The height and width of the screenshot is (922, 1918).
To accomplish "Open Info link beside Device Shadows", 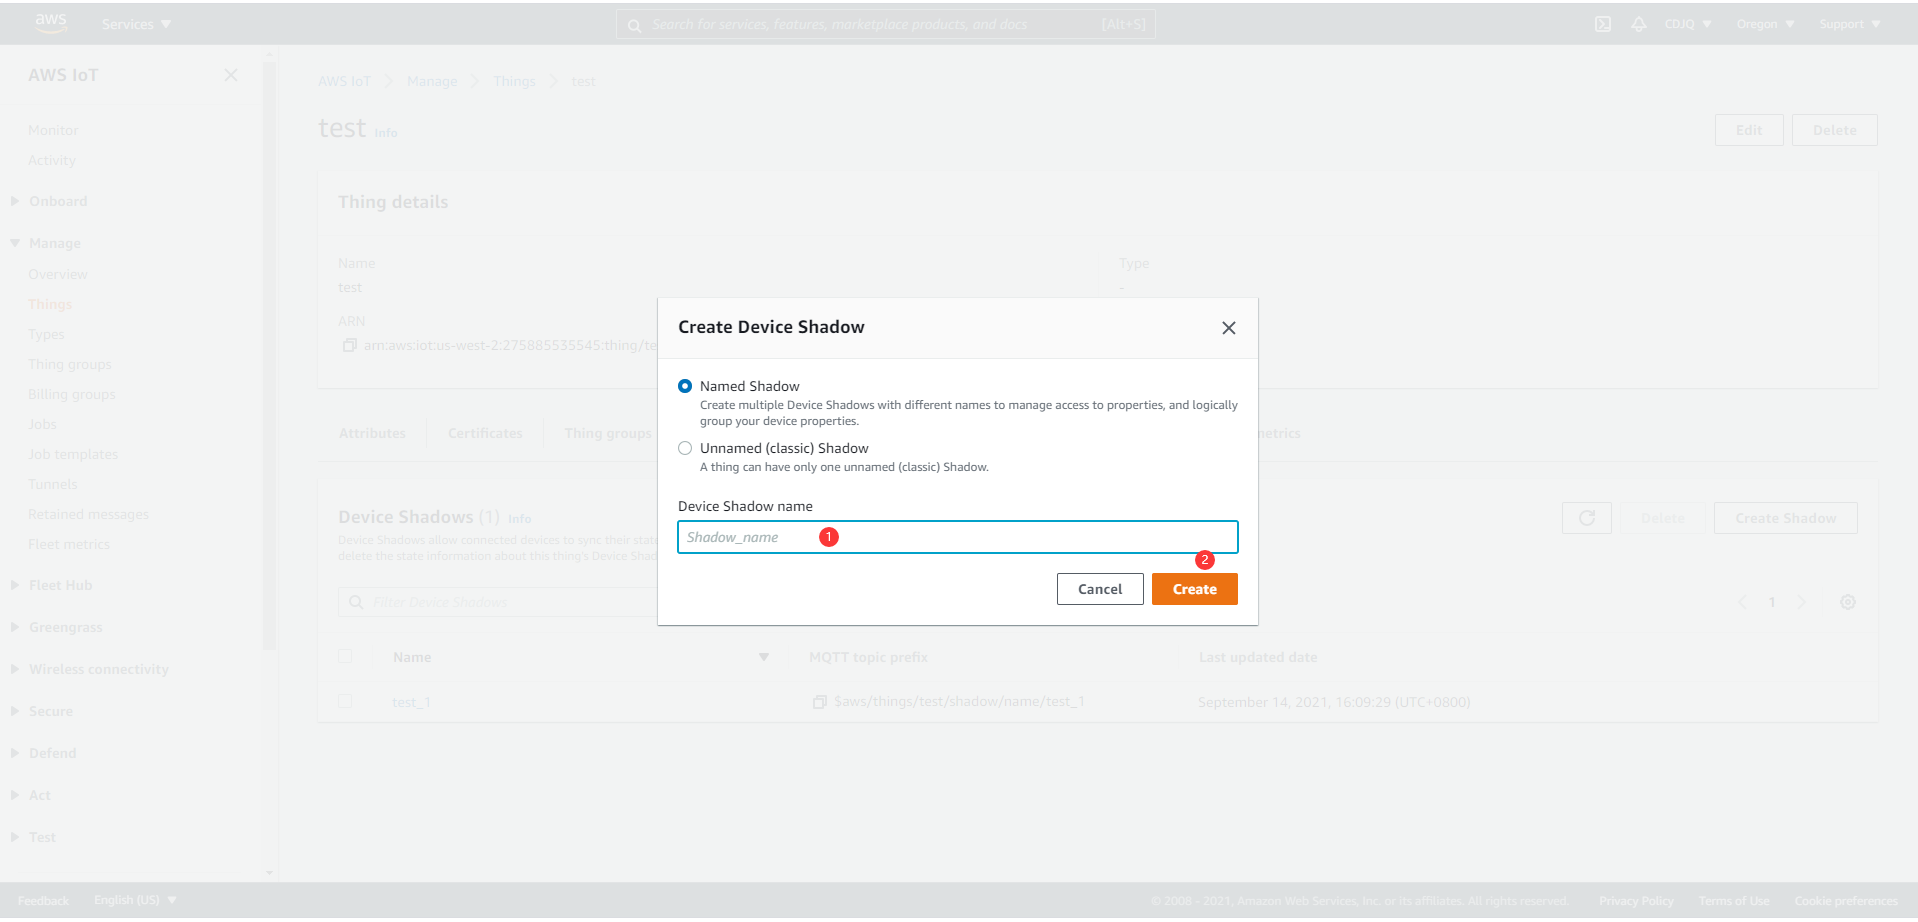I will click(x=519, y=519).
